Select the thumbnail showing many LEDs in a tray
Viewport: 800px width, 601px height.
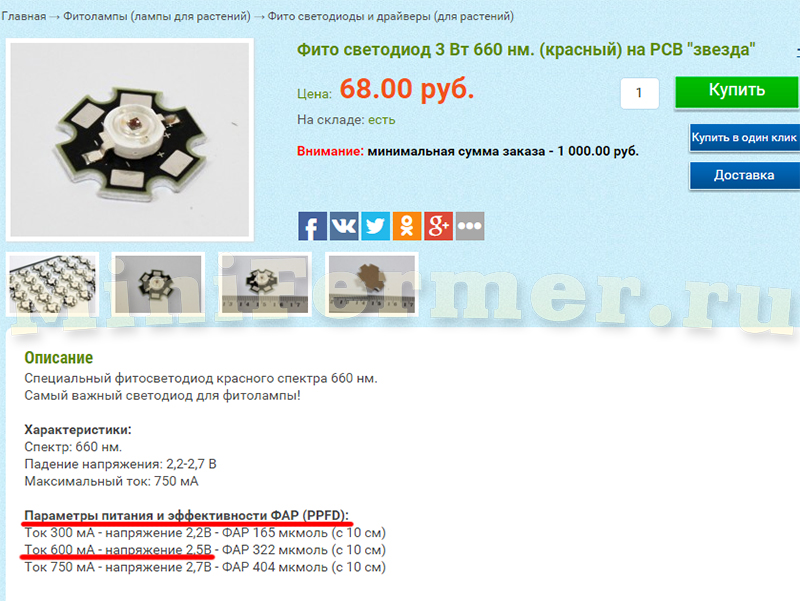point(53,284)
